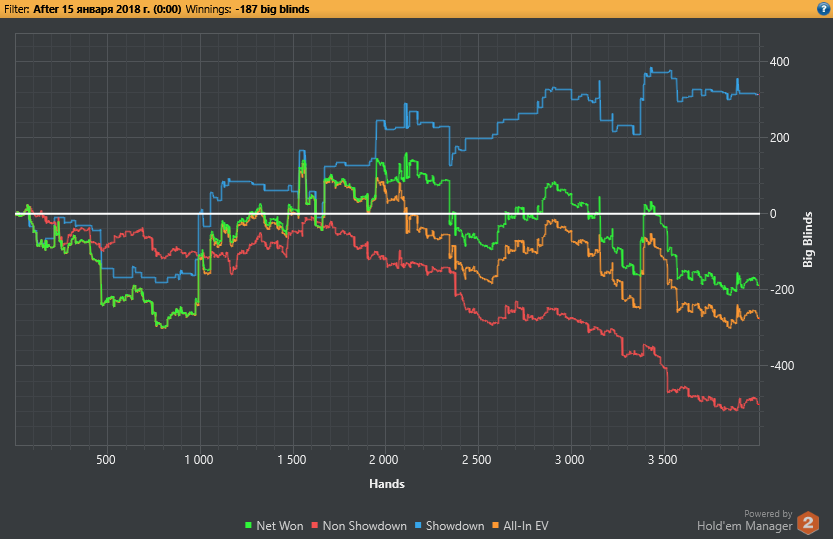Screen dimensions: 833x539
Task: Toggle the green Net Won legend swatch
Action: pos(248,526)
